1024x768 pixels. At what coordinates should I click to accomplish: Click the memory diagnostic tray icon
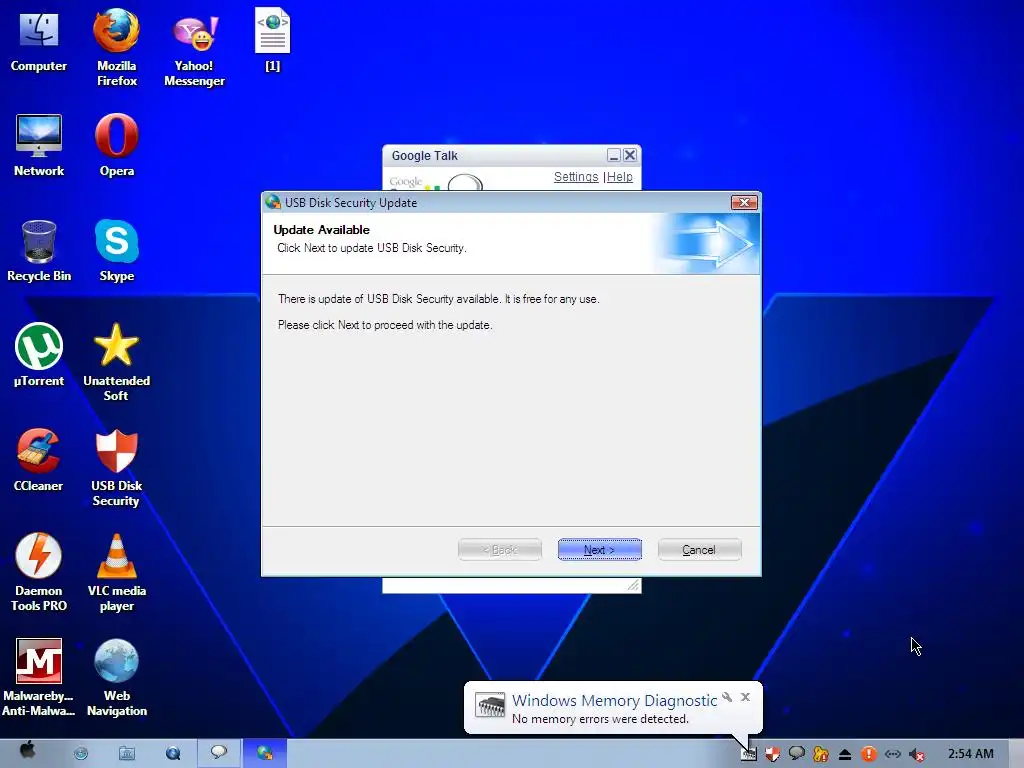[x=748, y=754]
